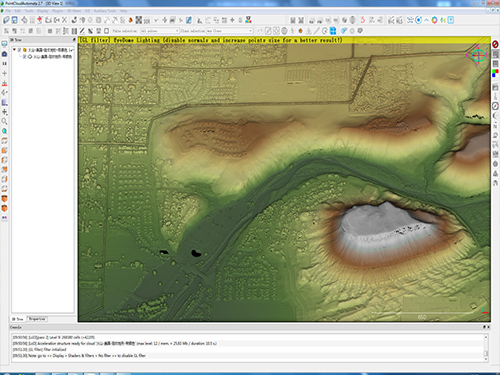Click the multicolor ring icon in top toolbar
The image size is (500, 375).
[x=435, y=20]
